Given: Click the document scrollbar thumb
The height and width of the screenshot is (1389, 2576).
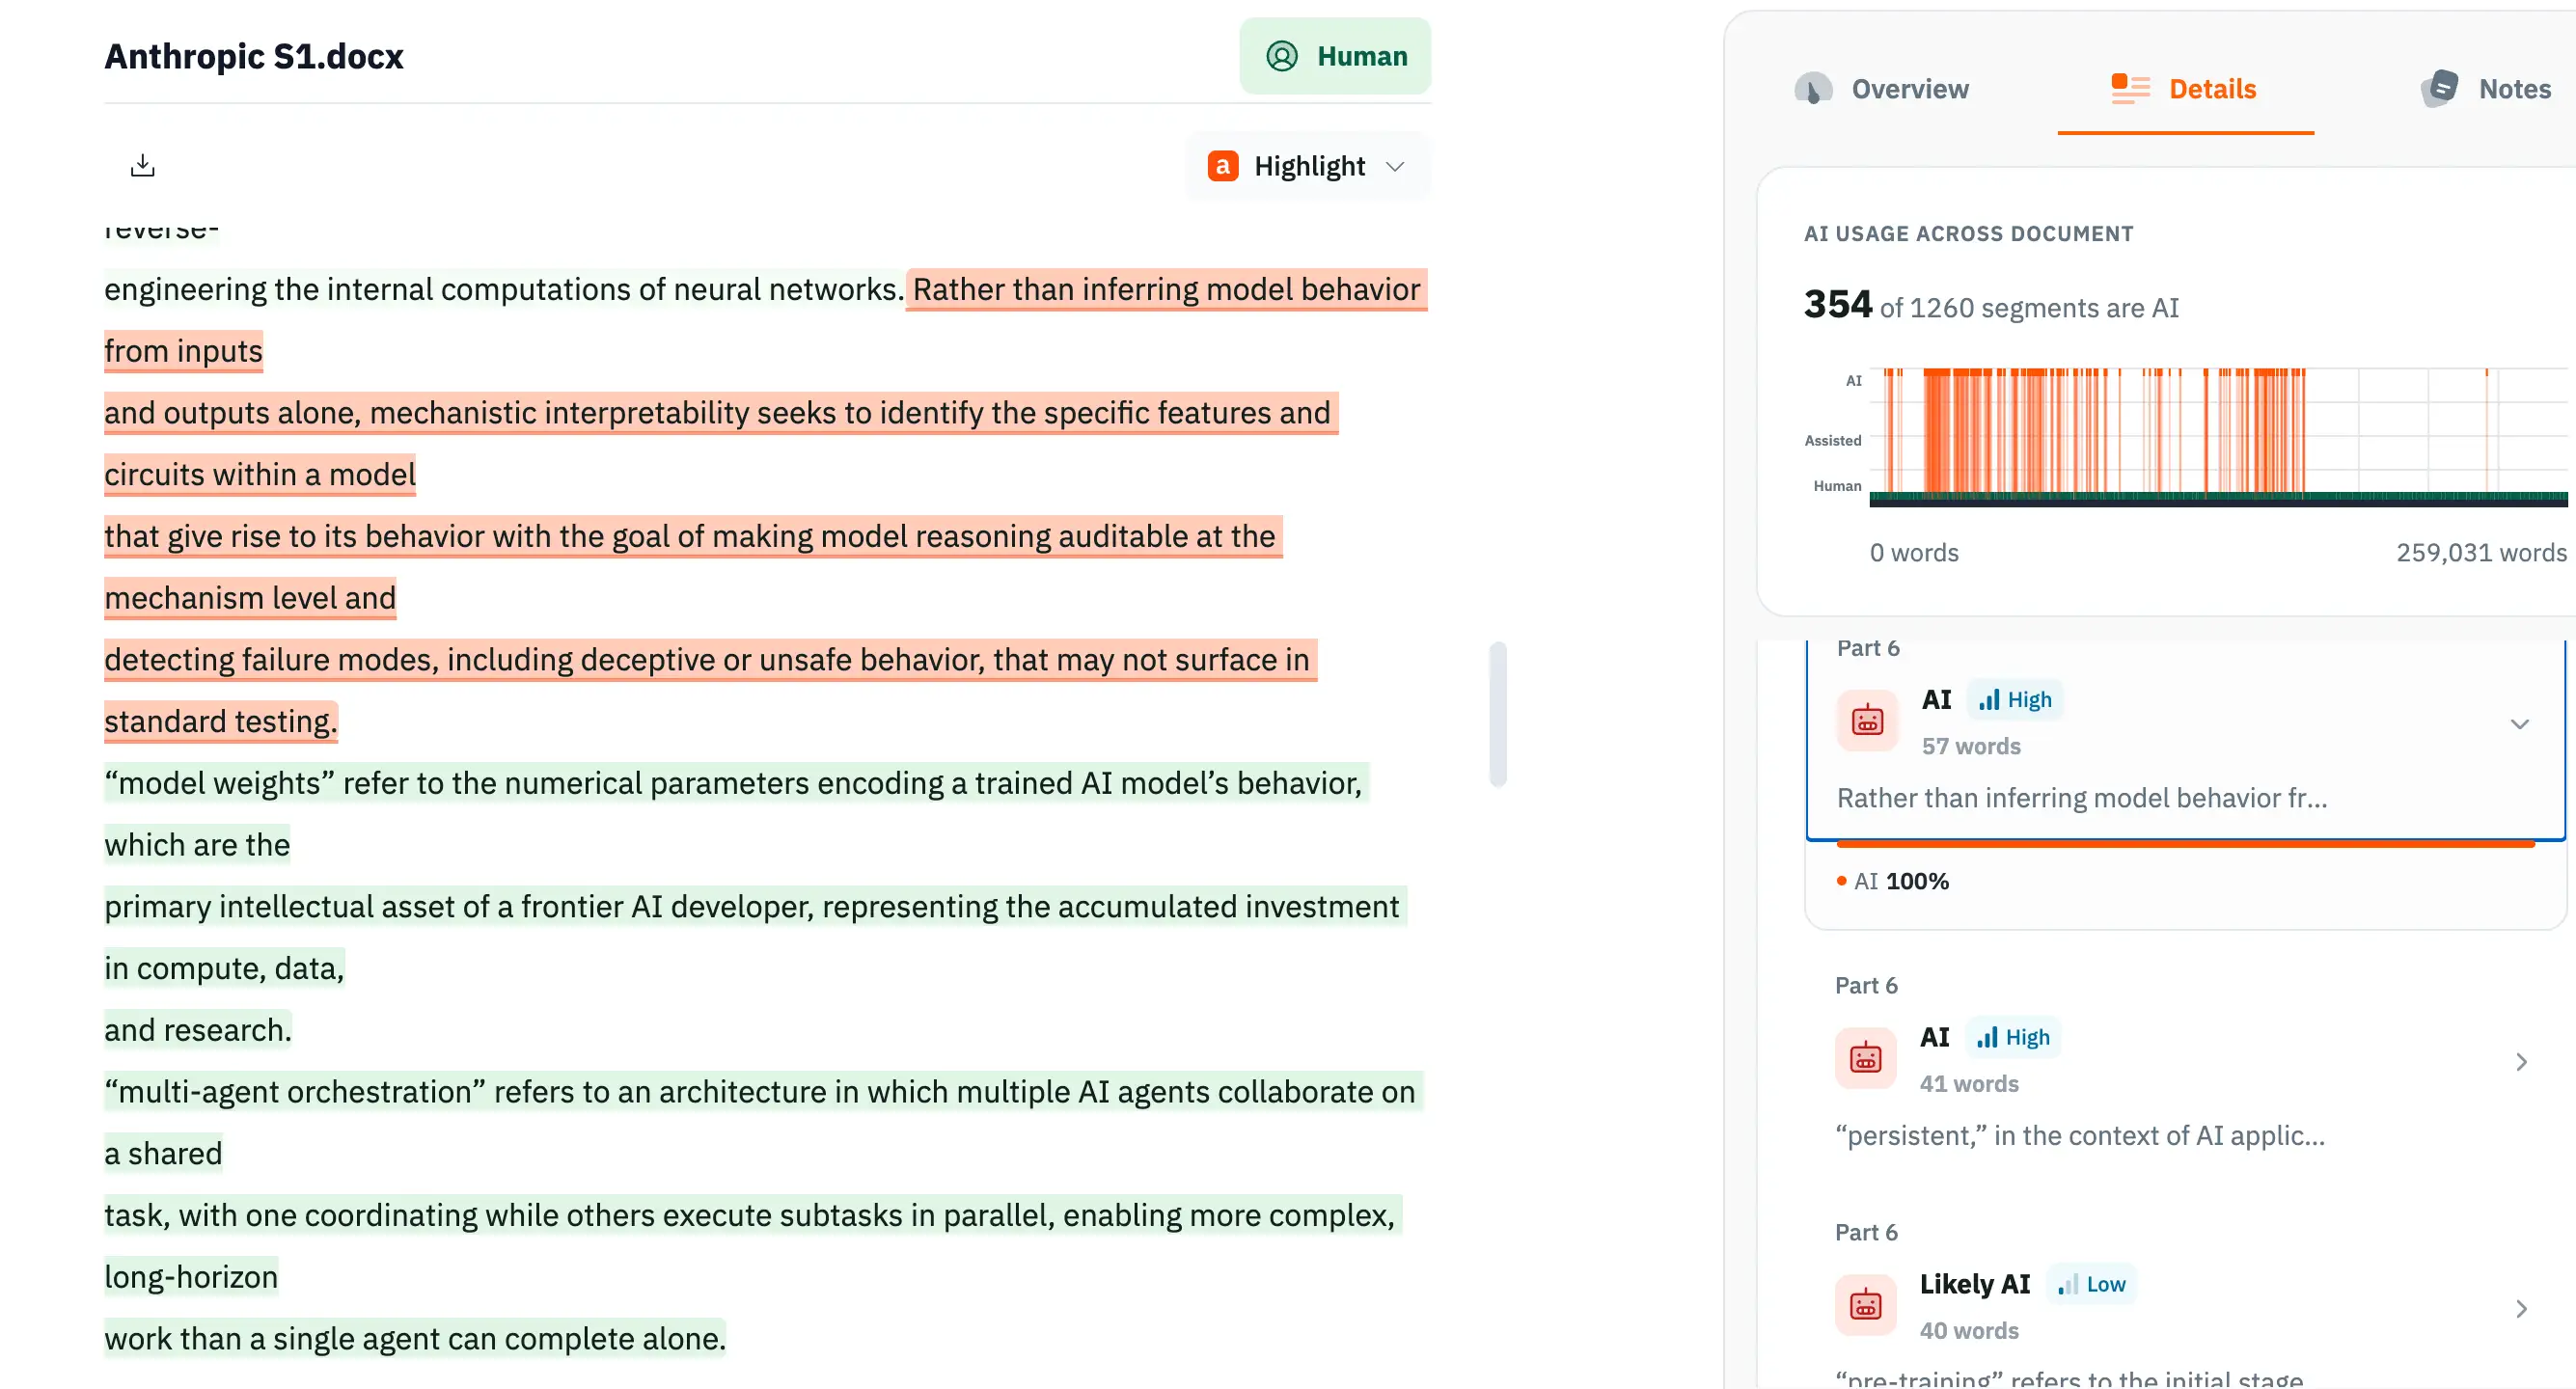Looking at the screenshot, I should pos(1497,714).
